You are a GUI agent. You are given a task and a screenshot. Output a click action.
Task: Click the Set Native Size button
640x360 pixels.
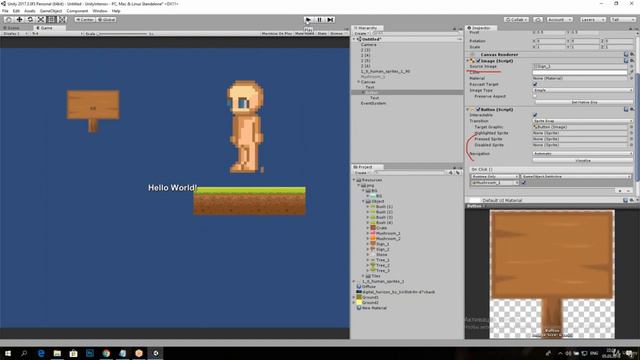584,102
